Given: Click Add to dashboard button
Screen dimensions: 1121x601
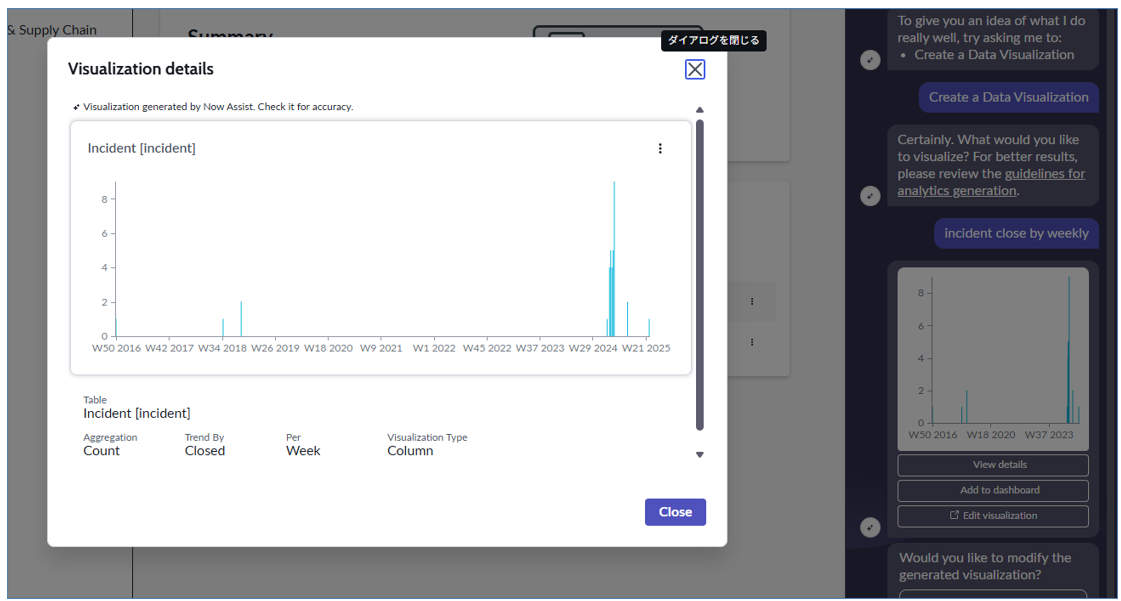Looking at the screenshot, I should [993, 490].
